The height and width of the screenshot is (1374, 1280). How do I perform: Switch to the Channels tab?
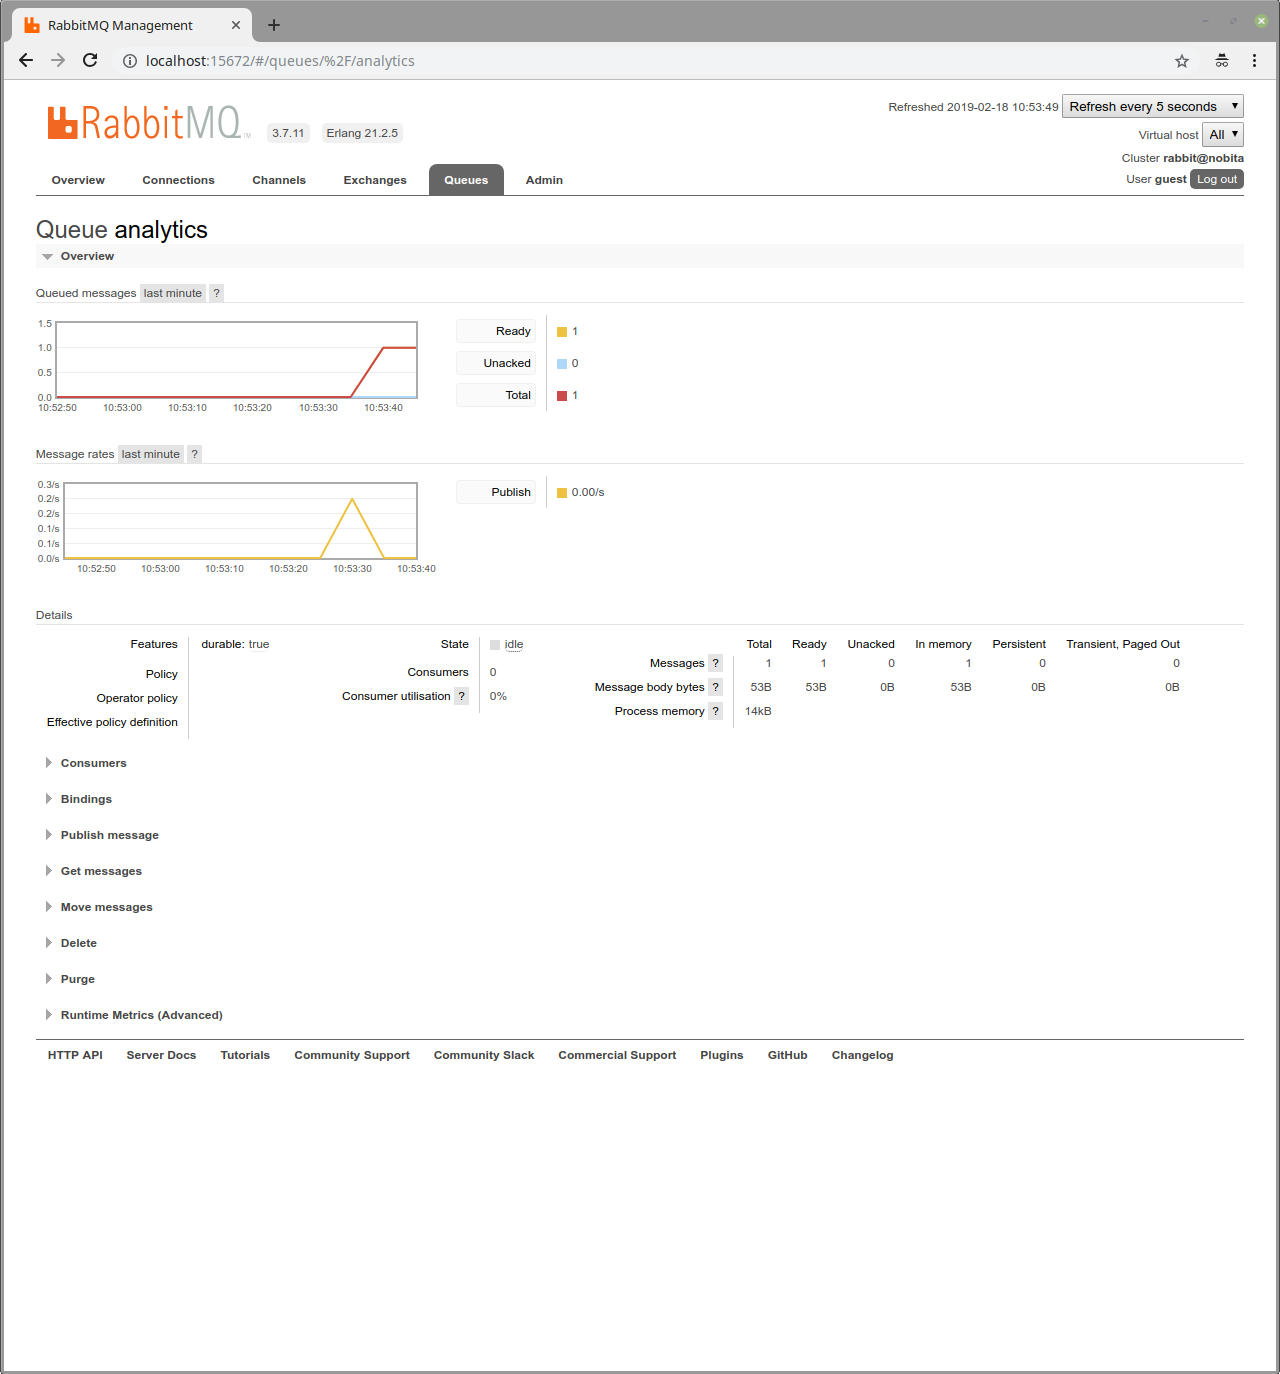point(279,180)
